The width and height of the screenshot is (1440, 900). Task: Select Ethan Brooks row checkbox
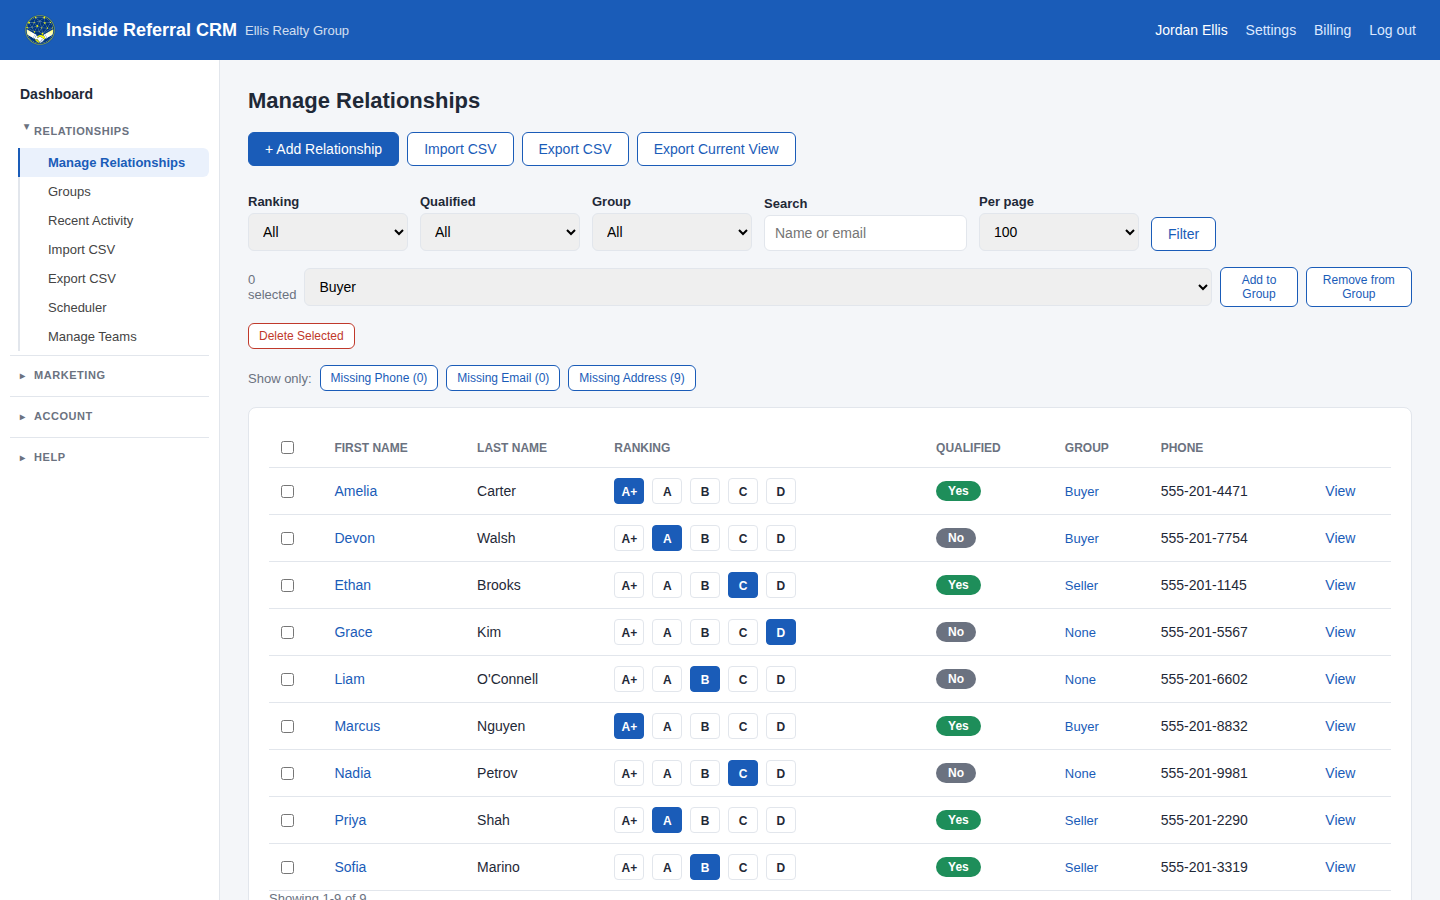287,585
